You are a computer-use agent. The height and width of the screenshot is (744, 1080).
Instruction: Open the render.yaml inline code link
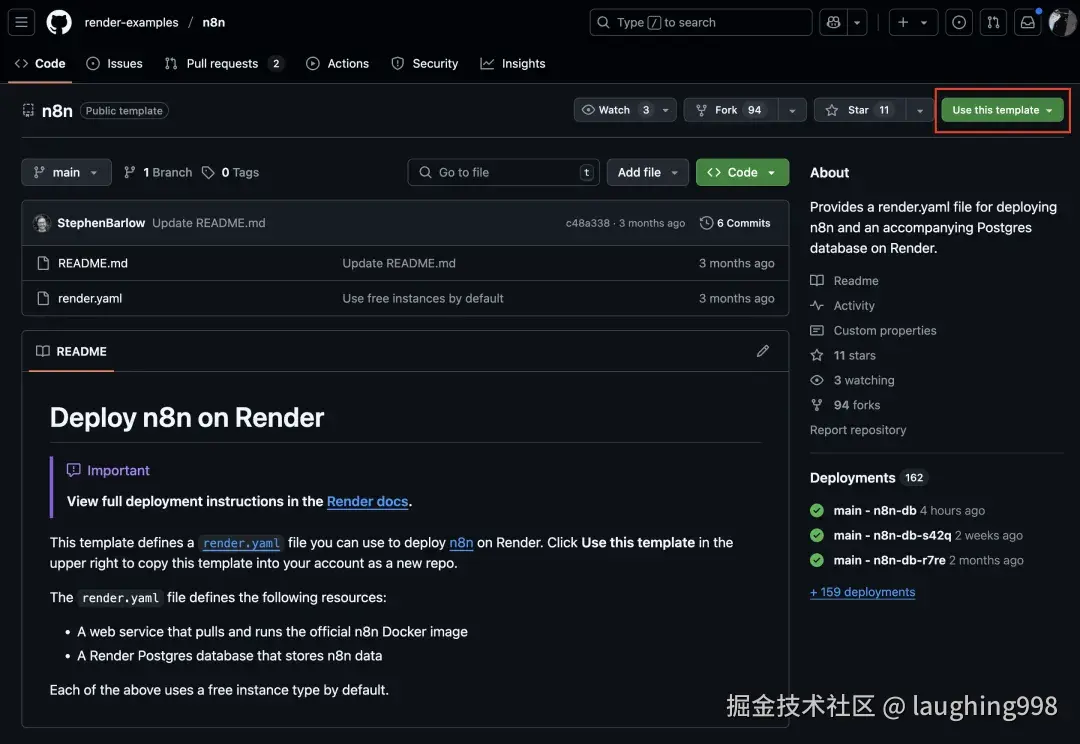241,543
